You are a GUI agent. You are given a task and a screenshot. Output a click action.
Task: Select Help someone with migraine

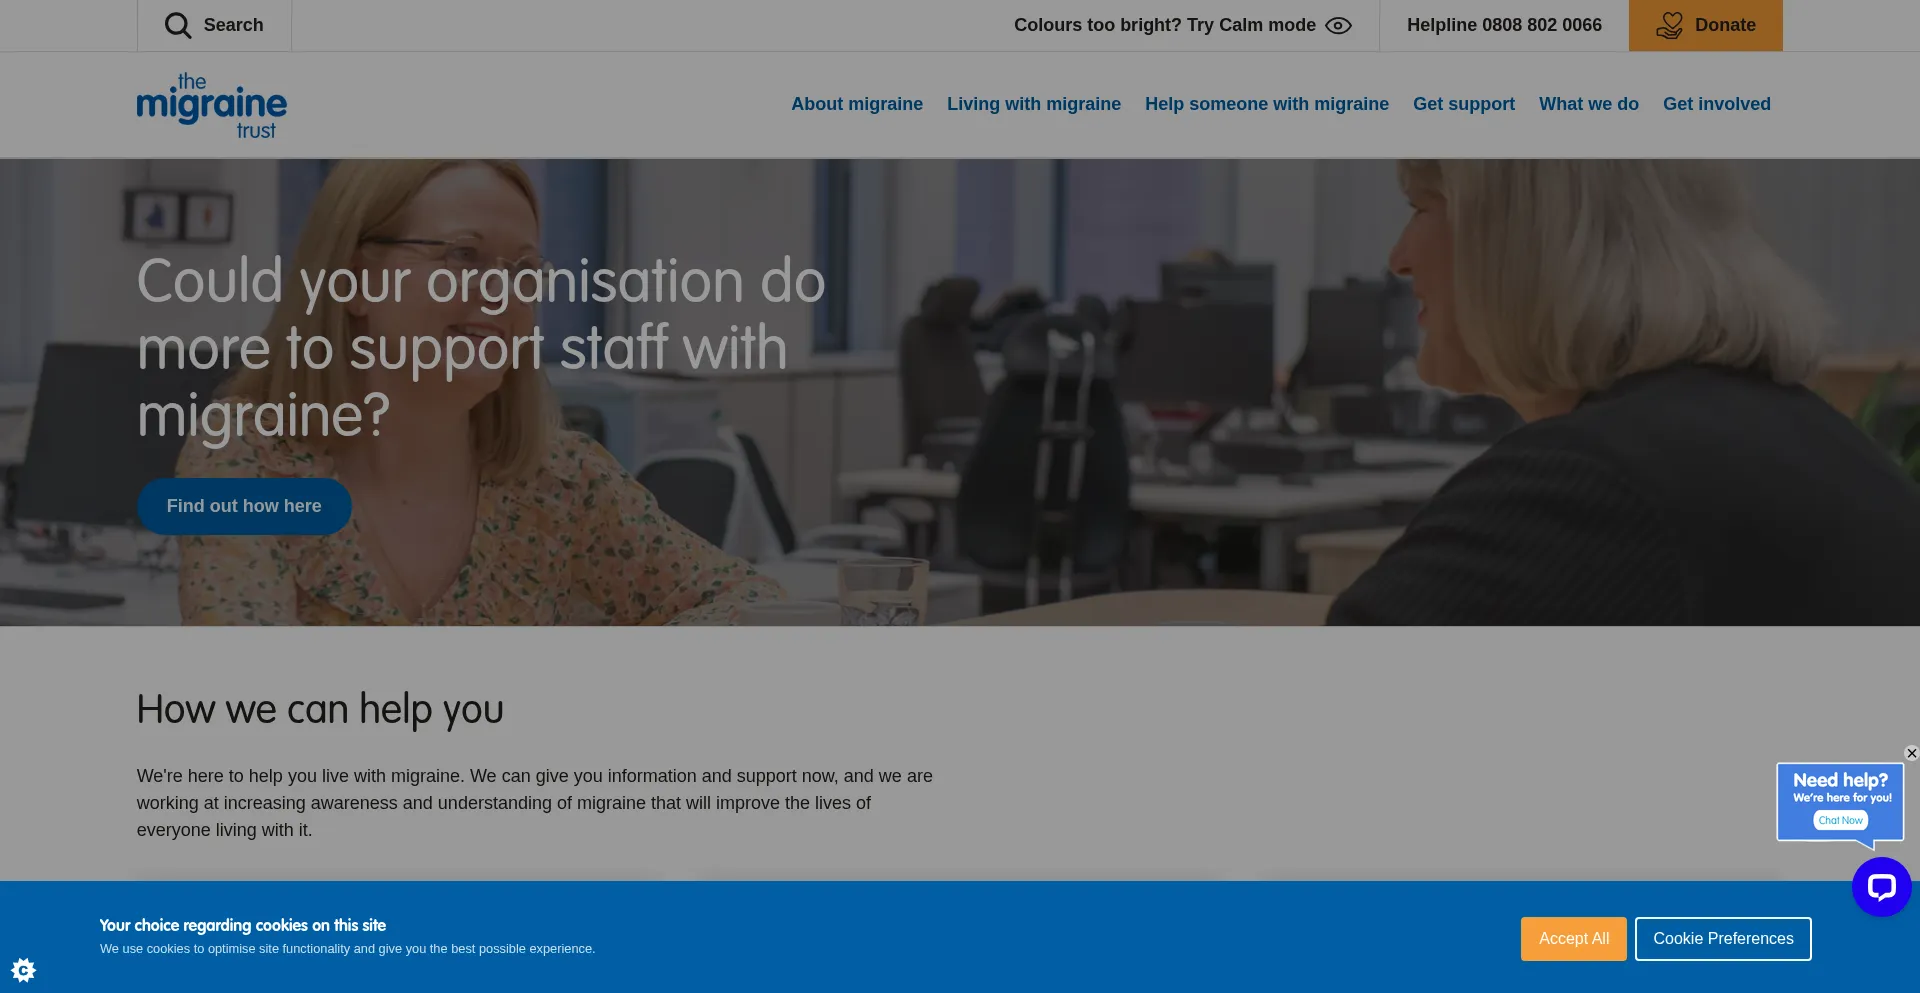coord(1266,104)
